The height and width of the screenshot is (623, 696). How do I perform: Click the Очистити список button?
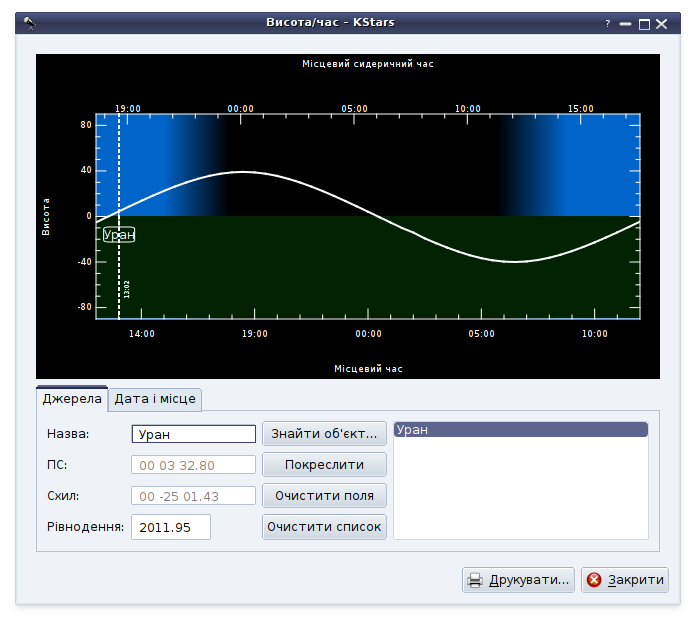tap(324, 527)
